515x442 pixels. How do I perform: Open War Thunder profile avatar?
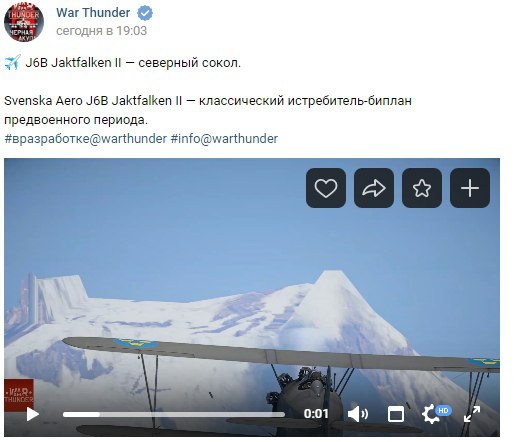[24, 22]
